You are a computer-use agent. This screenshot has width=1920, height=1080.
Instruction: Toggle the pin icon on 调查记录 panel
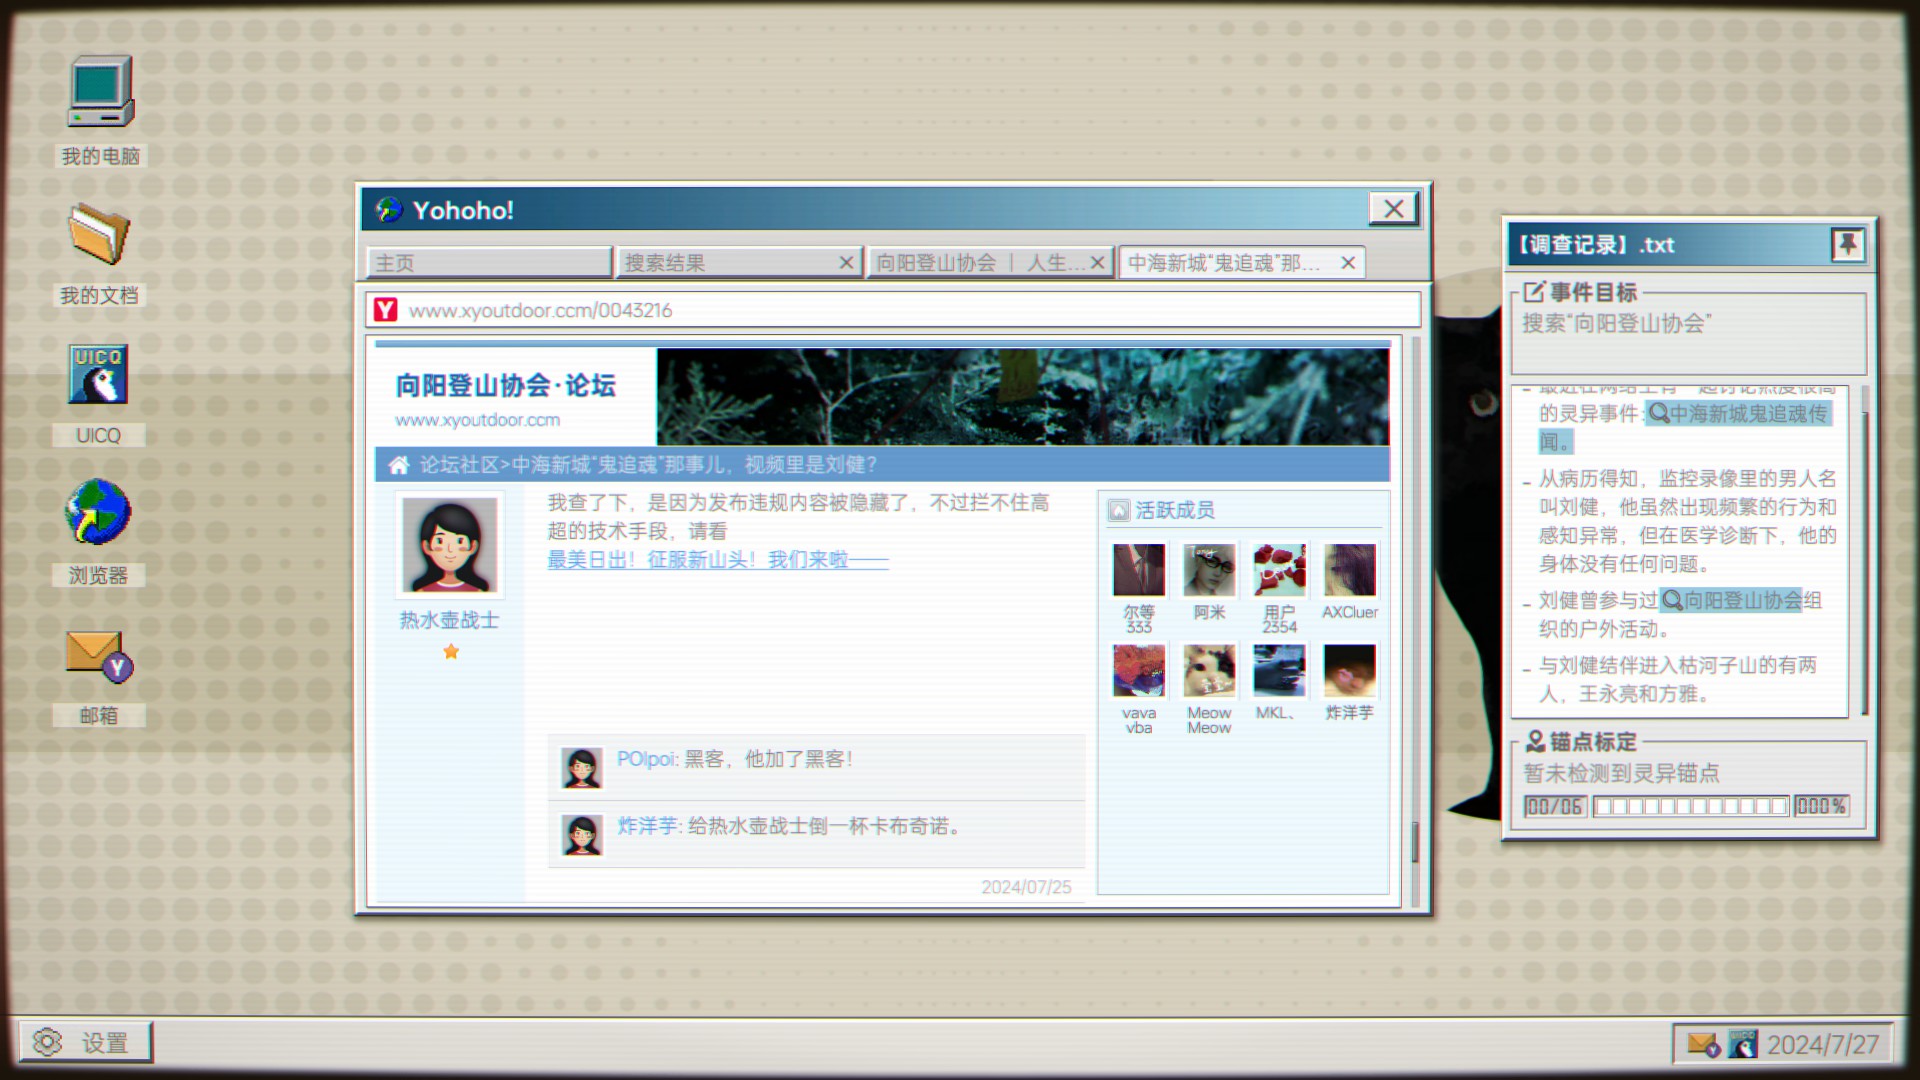[1846, 244]
